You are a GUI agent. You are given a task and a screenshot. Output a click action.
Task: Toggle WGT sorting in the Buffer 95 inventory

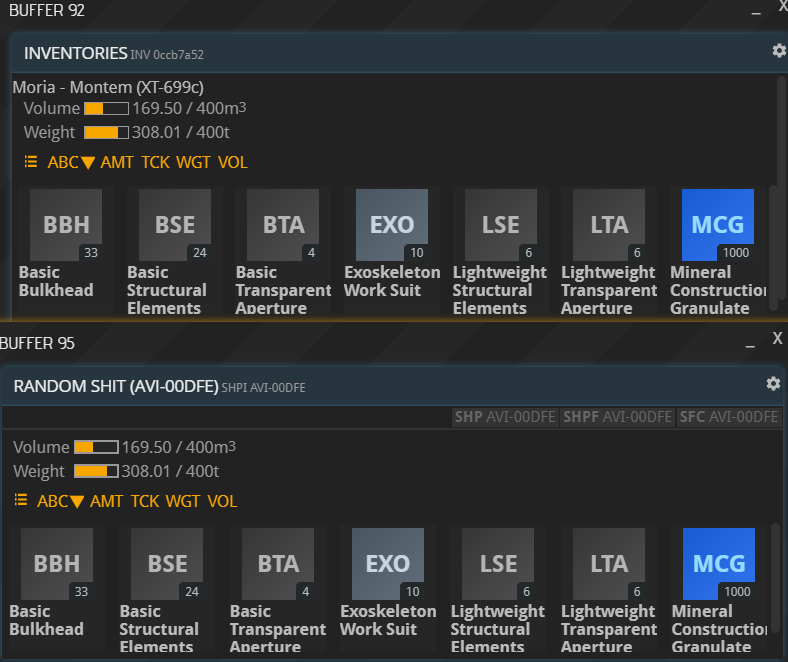coord(183,501)
